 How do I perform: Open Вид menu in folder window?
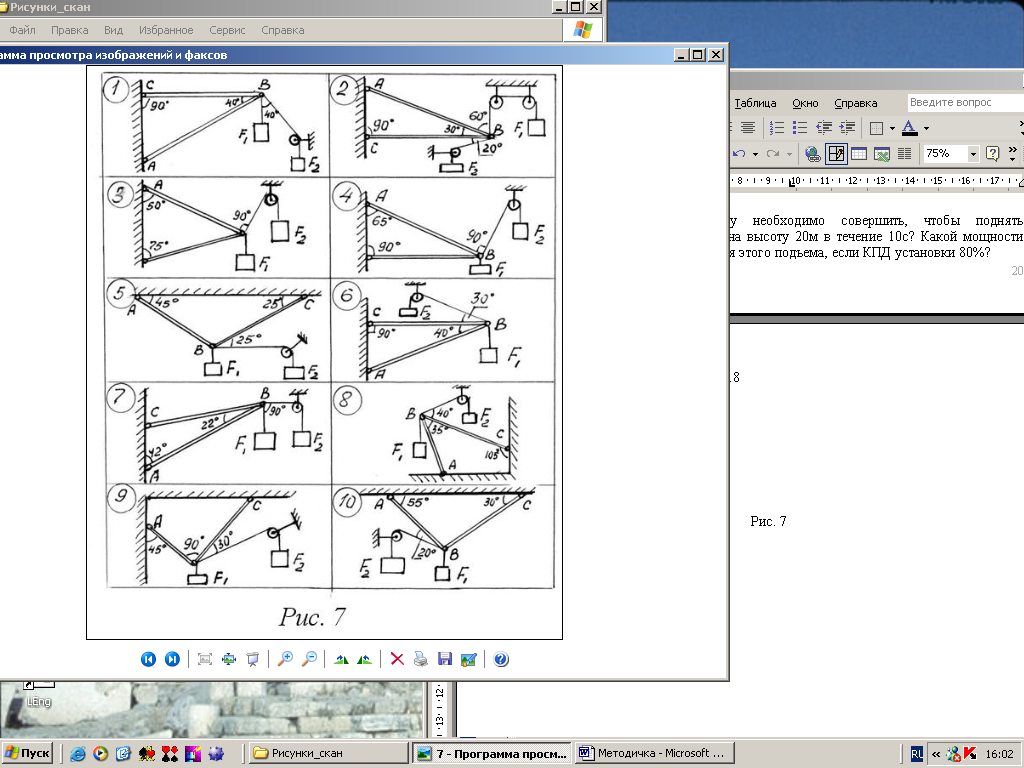pos(113,30)
